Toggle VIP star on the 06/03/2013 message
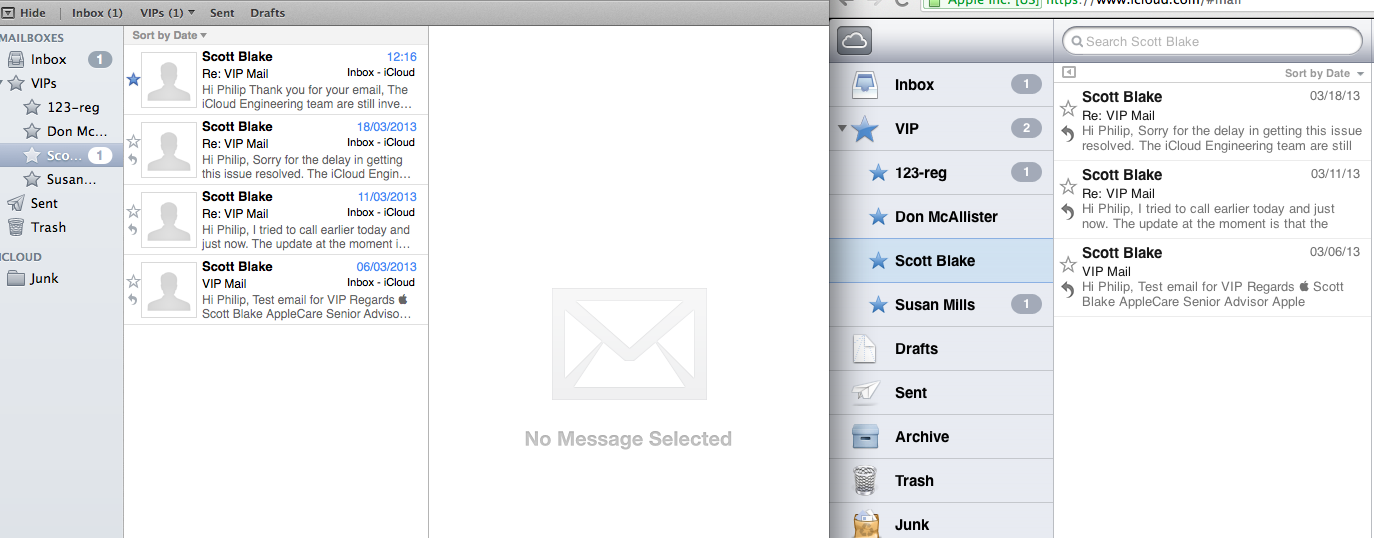This screenshot has width=1374, height=538. [133, 281]
